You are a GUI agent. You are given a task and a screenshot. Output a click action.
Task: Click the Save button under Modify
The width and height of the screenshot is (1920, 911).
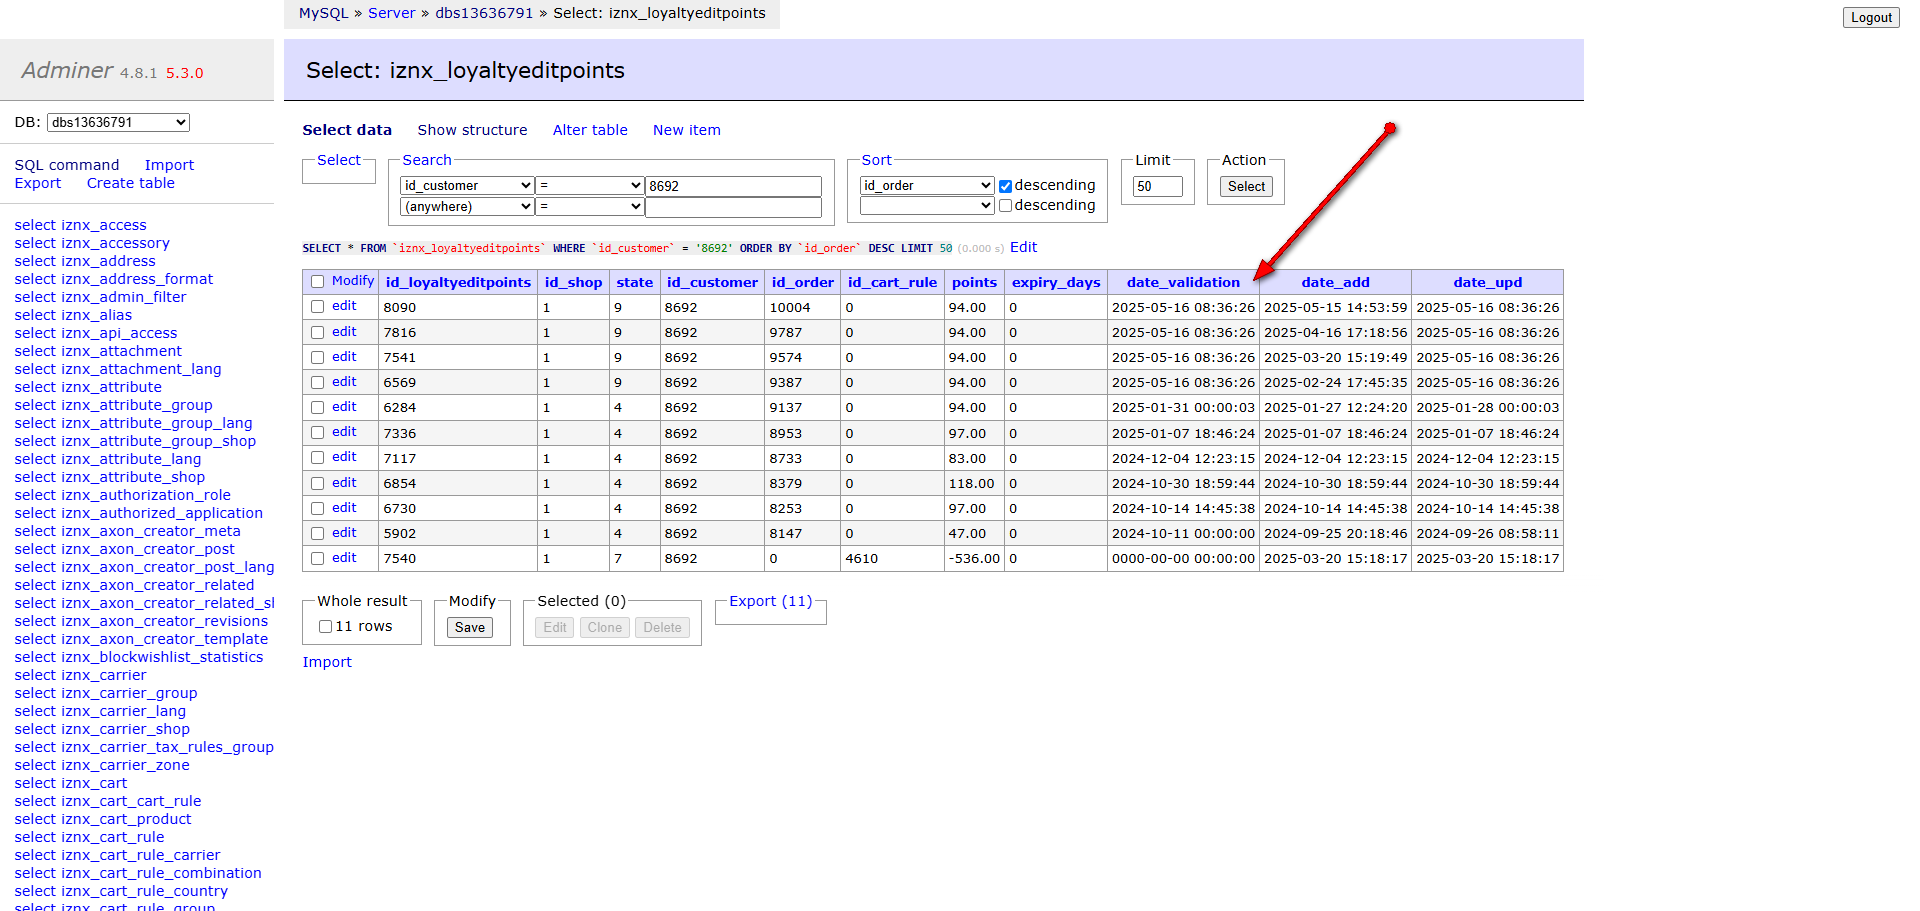pos(469,628)
